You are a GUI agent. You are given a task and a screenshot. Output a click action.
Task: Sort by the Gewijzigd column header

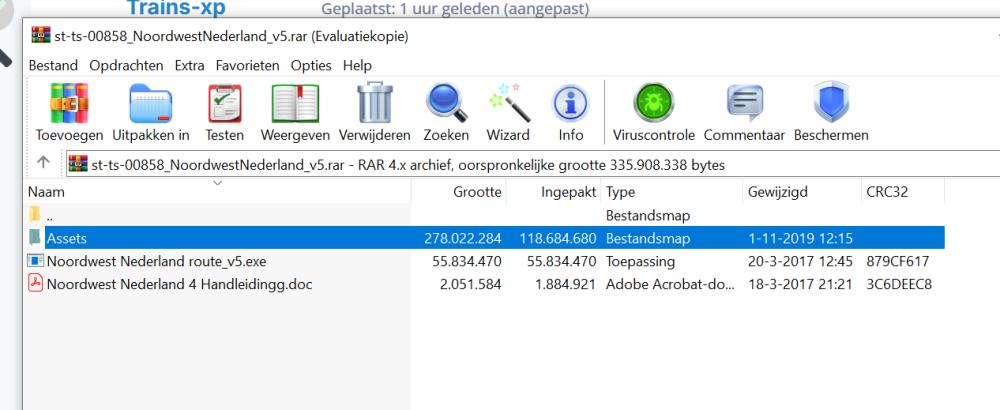tap(802, 192)
